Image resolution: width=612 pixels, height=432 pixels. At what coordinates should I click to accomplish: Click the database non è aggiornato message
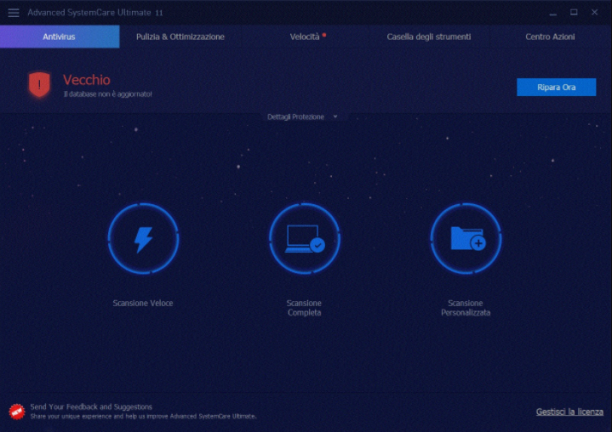(108, 94)
